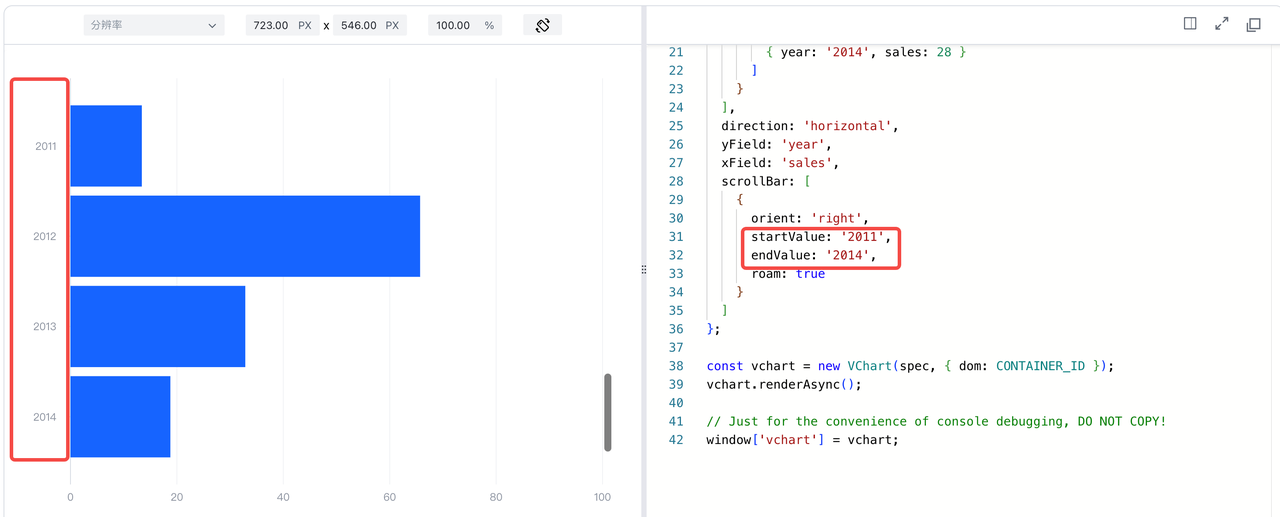Click line number 28 in gutter
Screen dimensions: 1280x517
pos(675,181)
